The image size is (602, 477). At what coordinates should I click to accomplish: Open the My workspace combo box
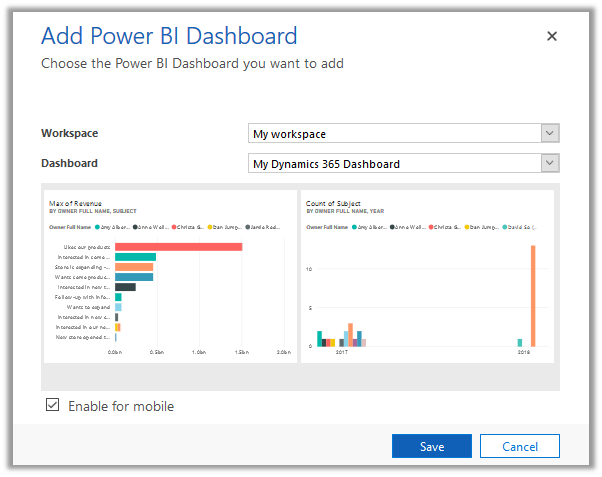(394, 134)
